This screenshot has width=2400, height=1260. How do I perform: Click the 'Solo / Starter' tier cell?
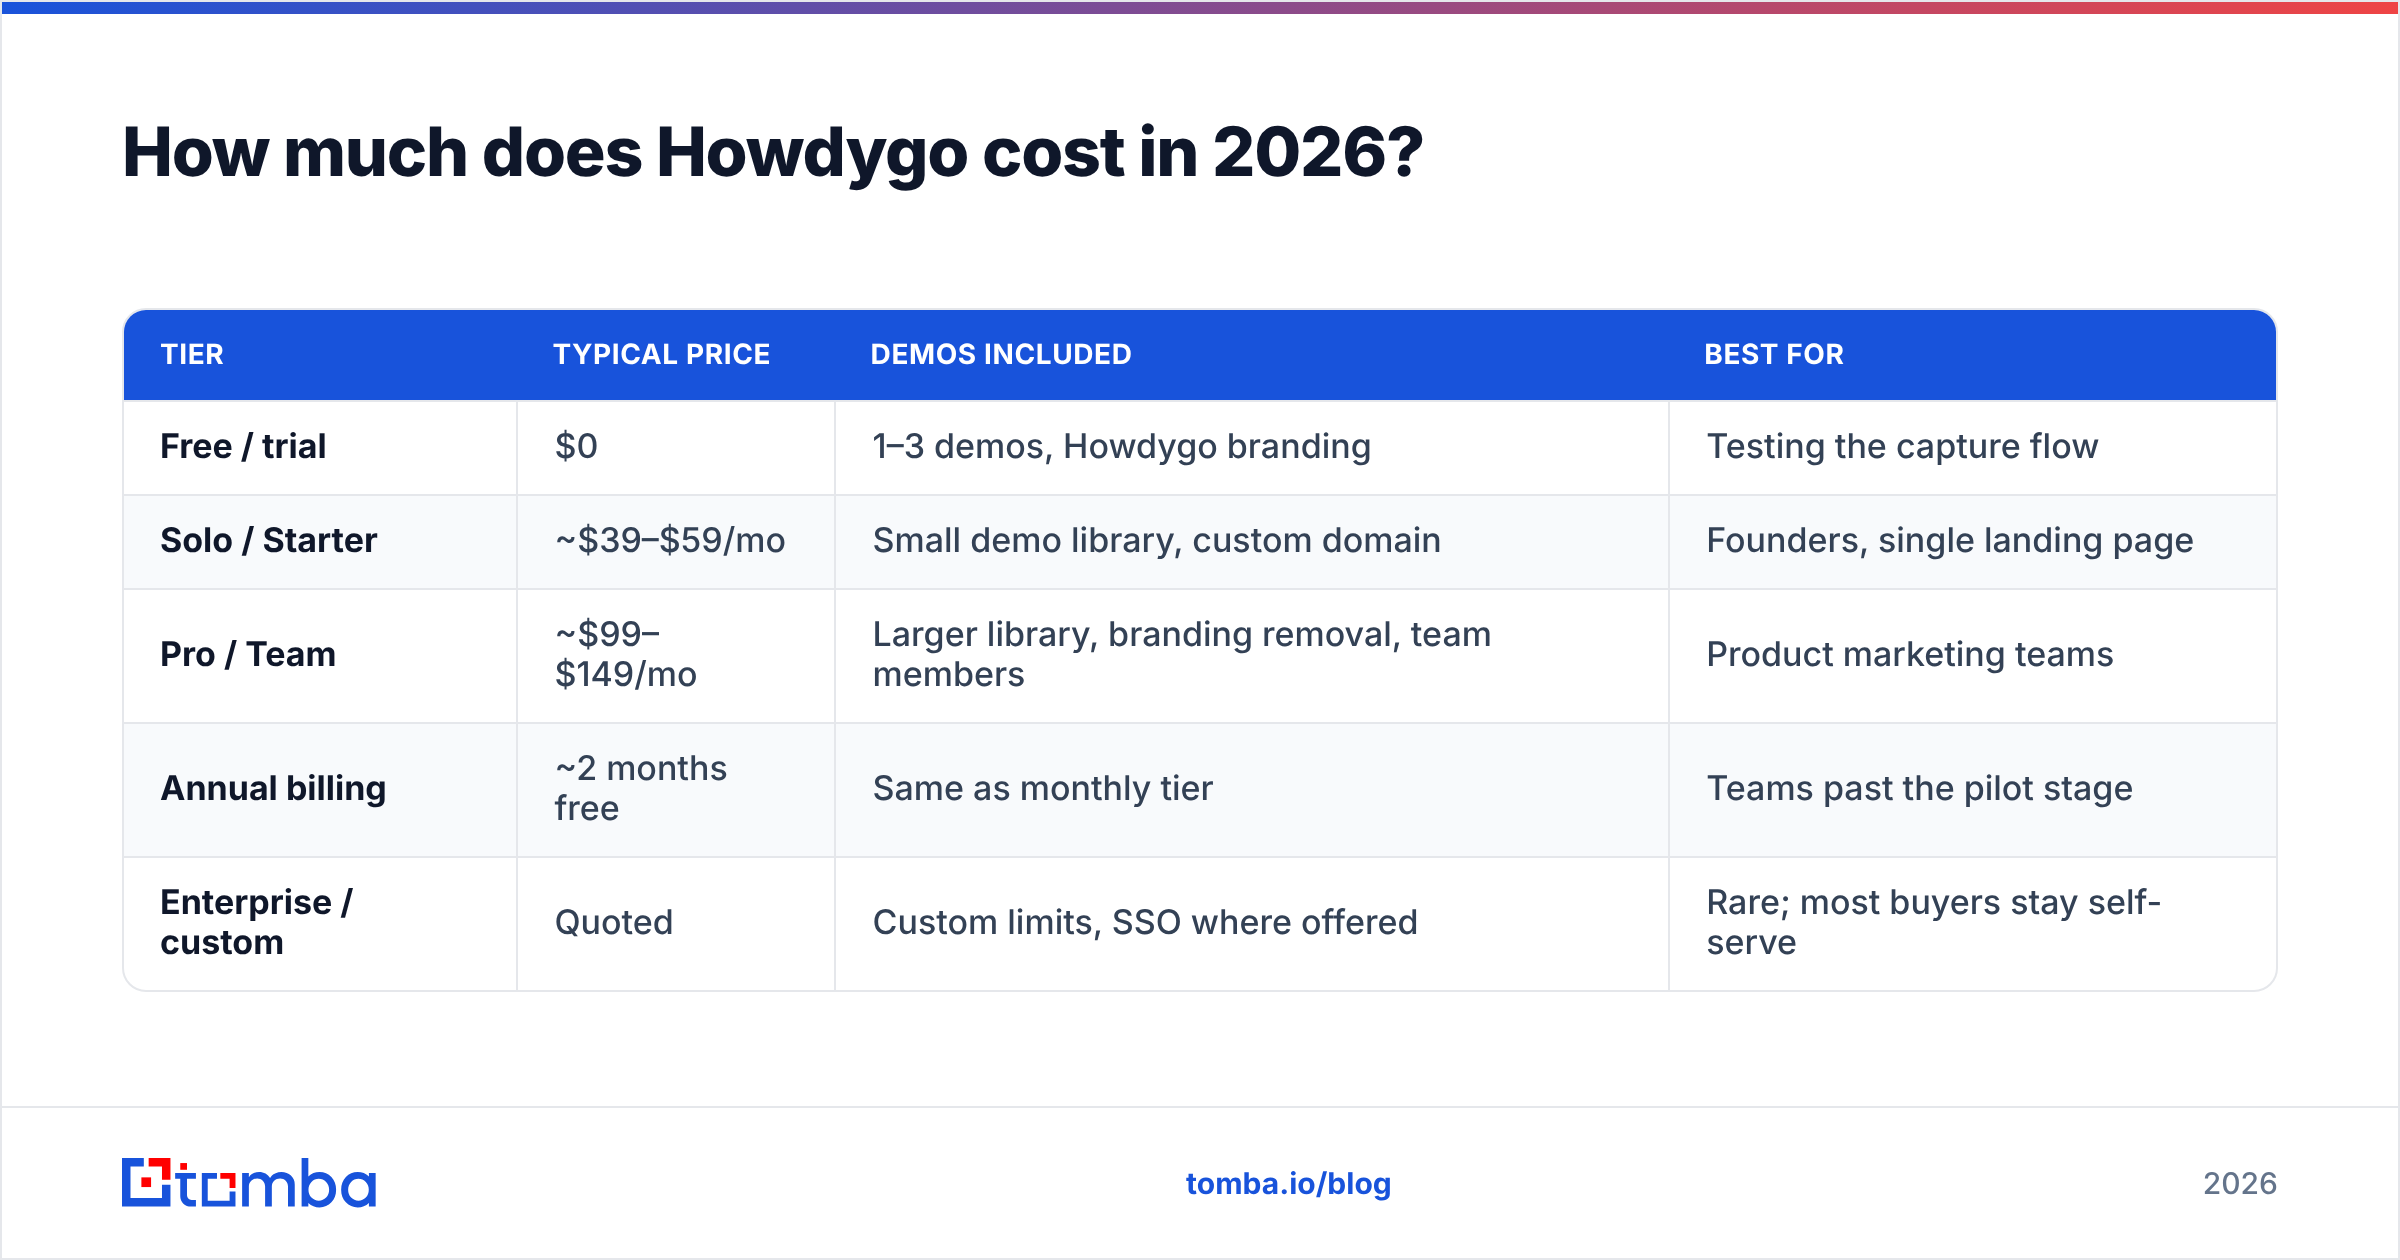click(x=320, y=541)
